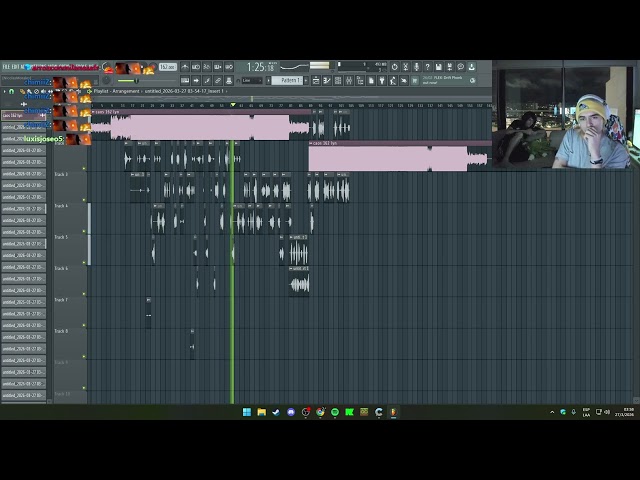Open the EDIT menu
This screenshot has width=640, height=480.
16,67
